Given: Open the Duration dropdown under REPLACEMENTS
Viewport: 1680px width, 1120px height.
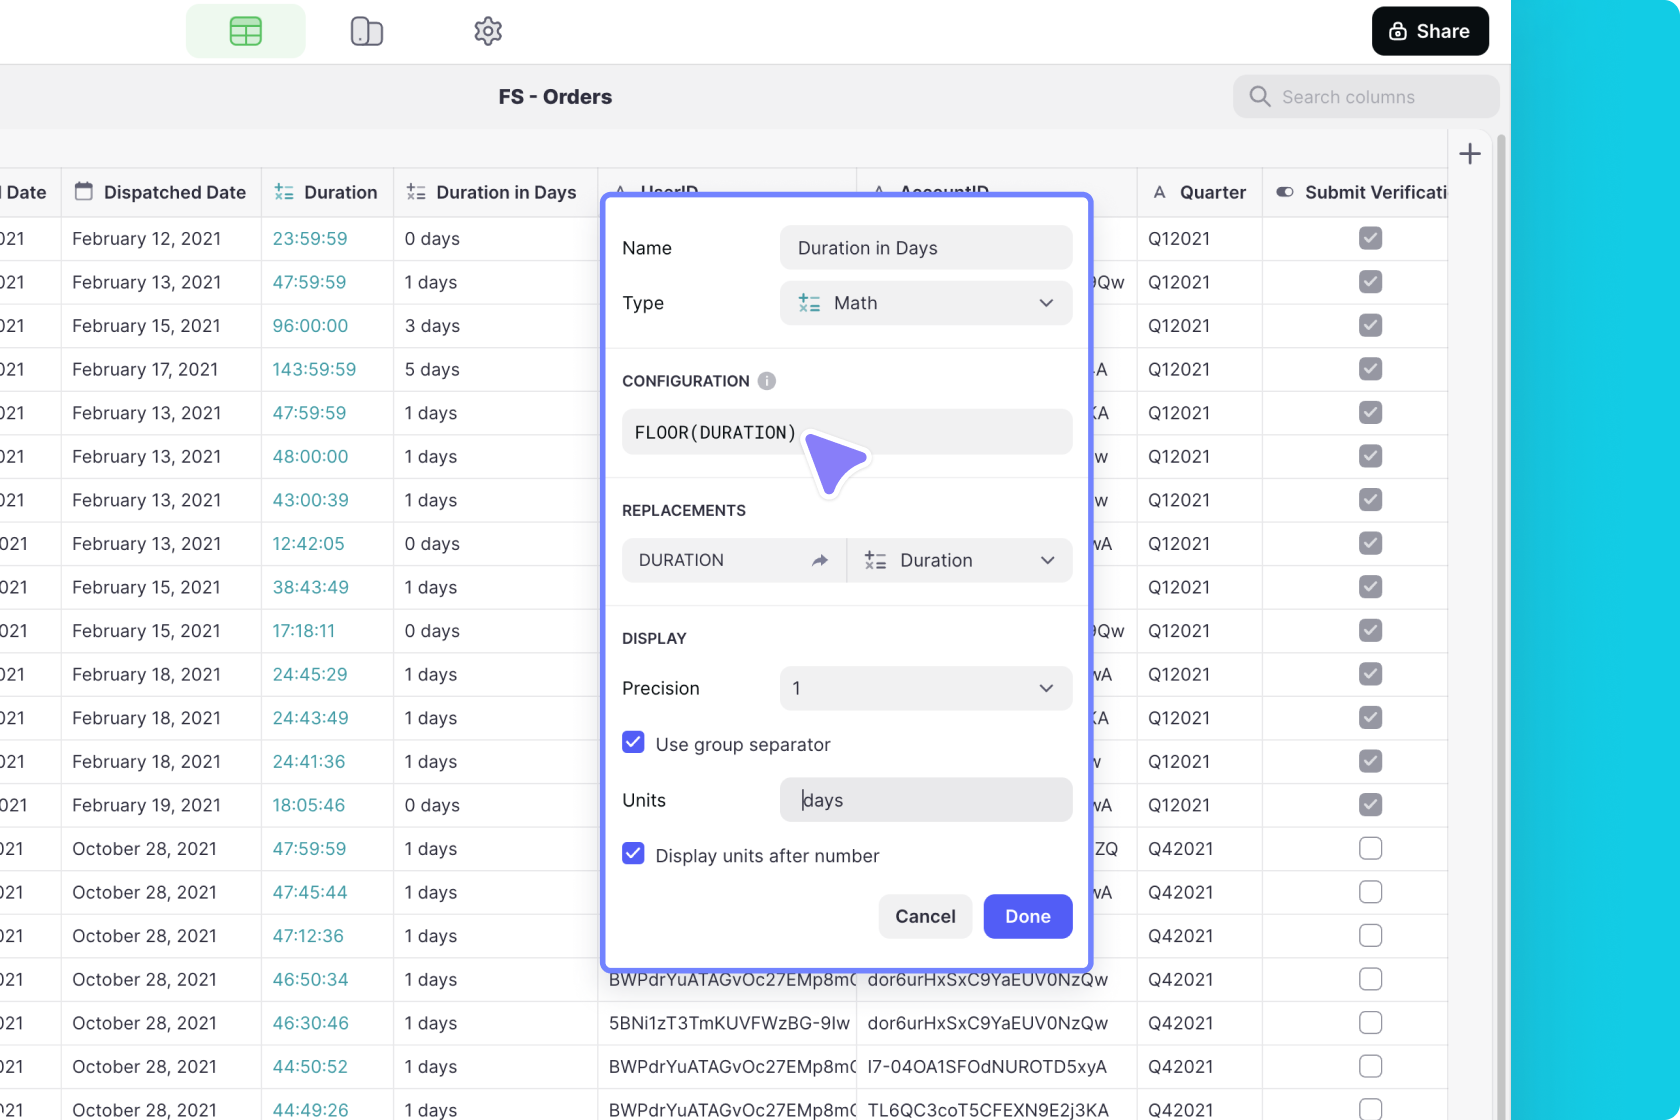Looking at the screenshot, I should pyautogui.click(x=959, y=560).
